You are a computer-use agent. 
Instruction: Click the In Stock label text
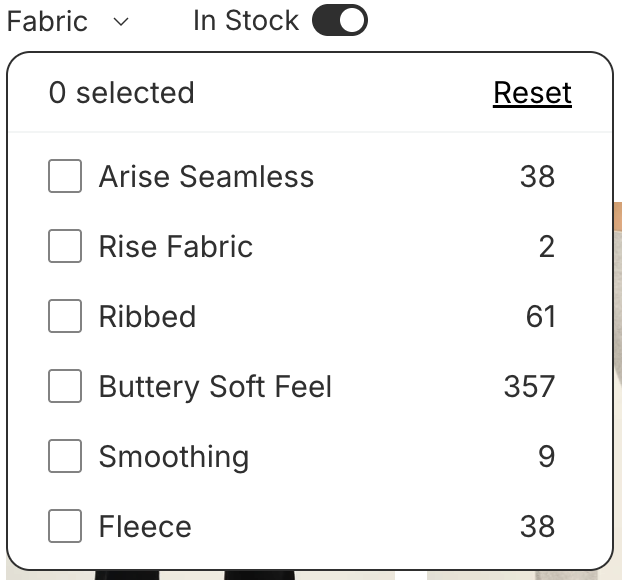246,21
